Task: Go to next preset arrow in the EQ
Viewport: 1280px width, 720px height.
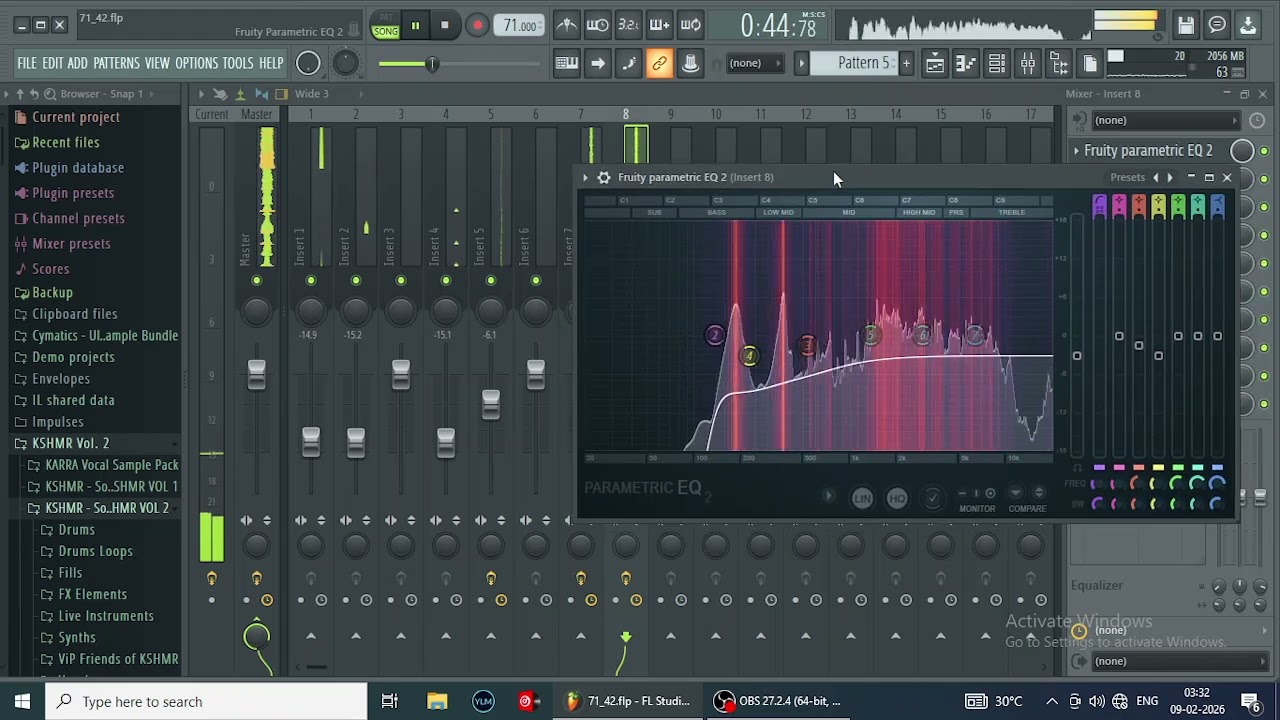Action: click(1170, 177)
